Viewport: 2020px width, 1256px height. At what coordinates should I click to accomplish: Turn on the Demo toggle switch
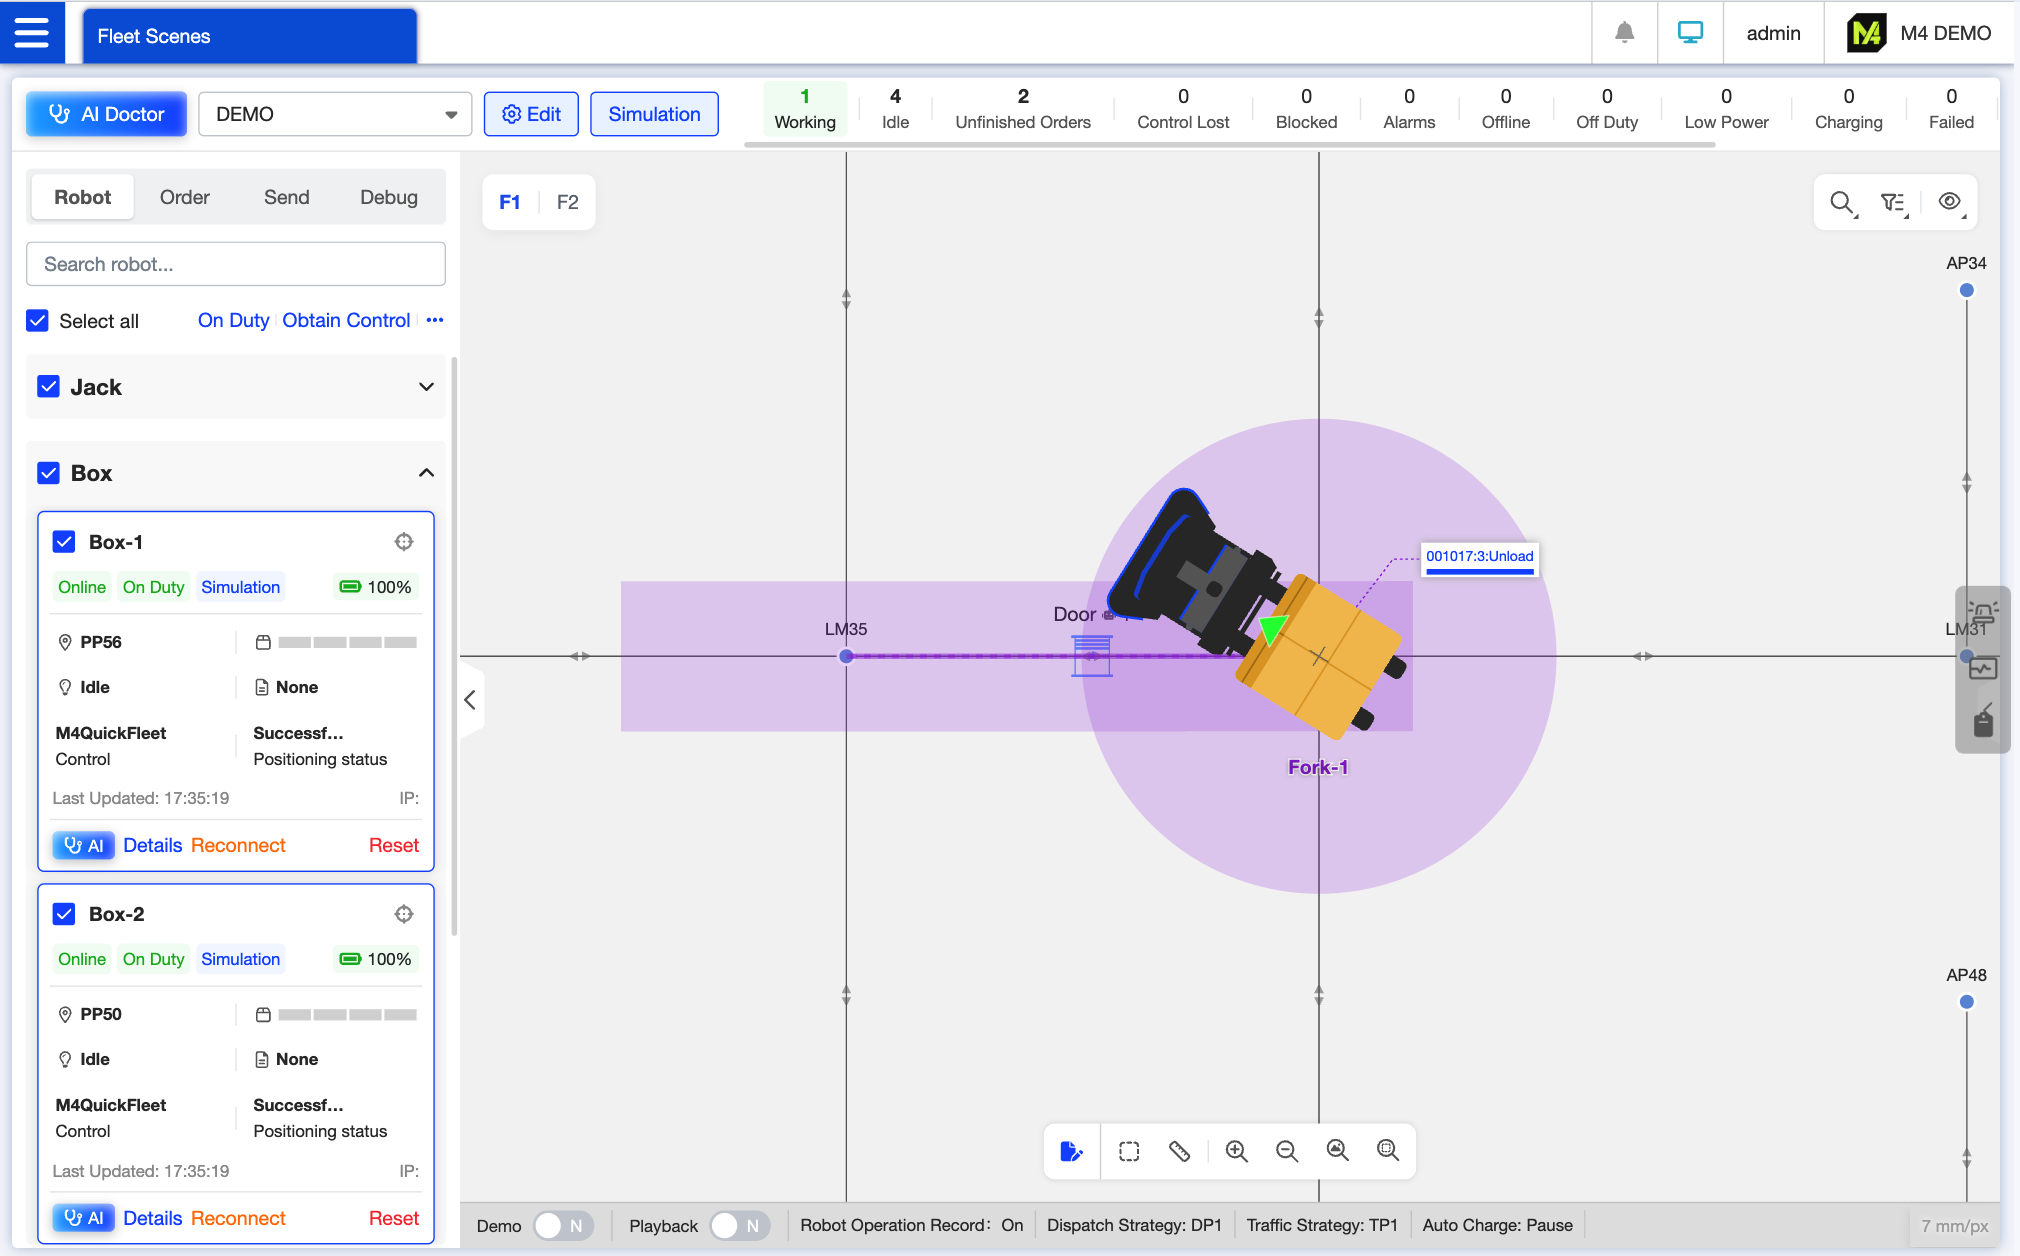[563, 1225]
